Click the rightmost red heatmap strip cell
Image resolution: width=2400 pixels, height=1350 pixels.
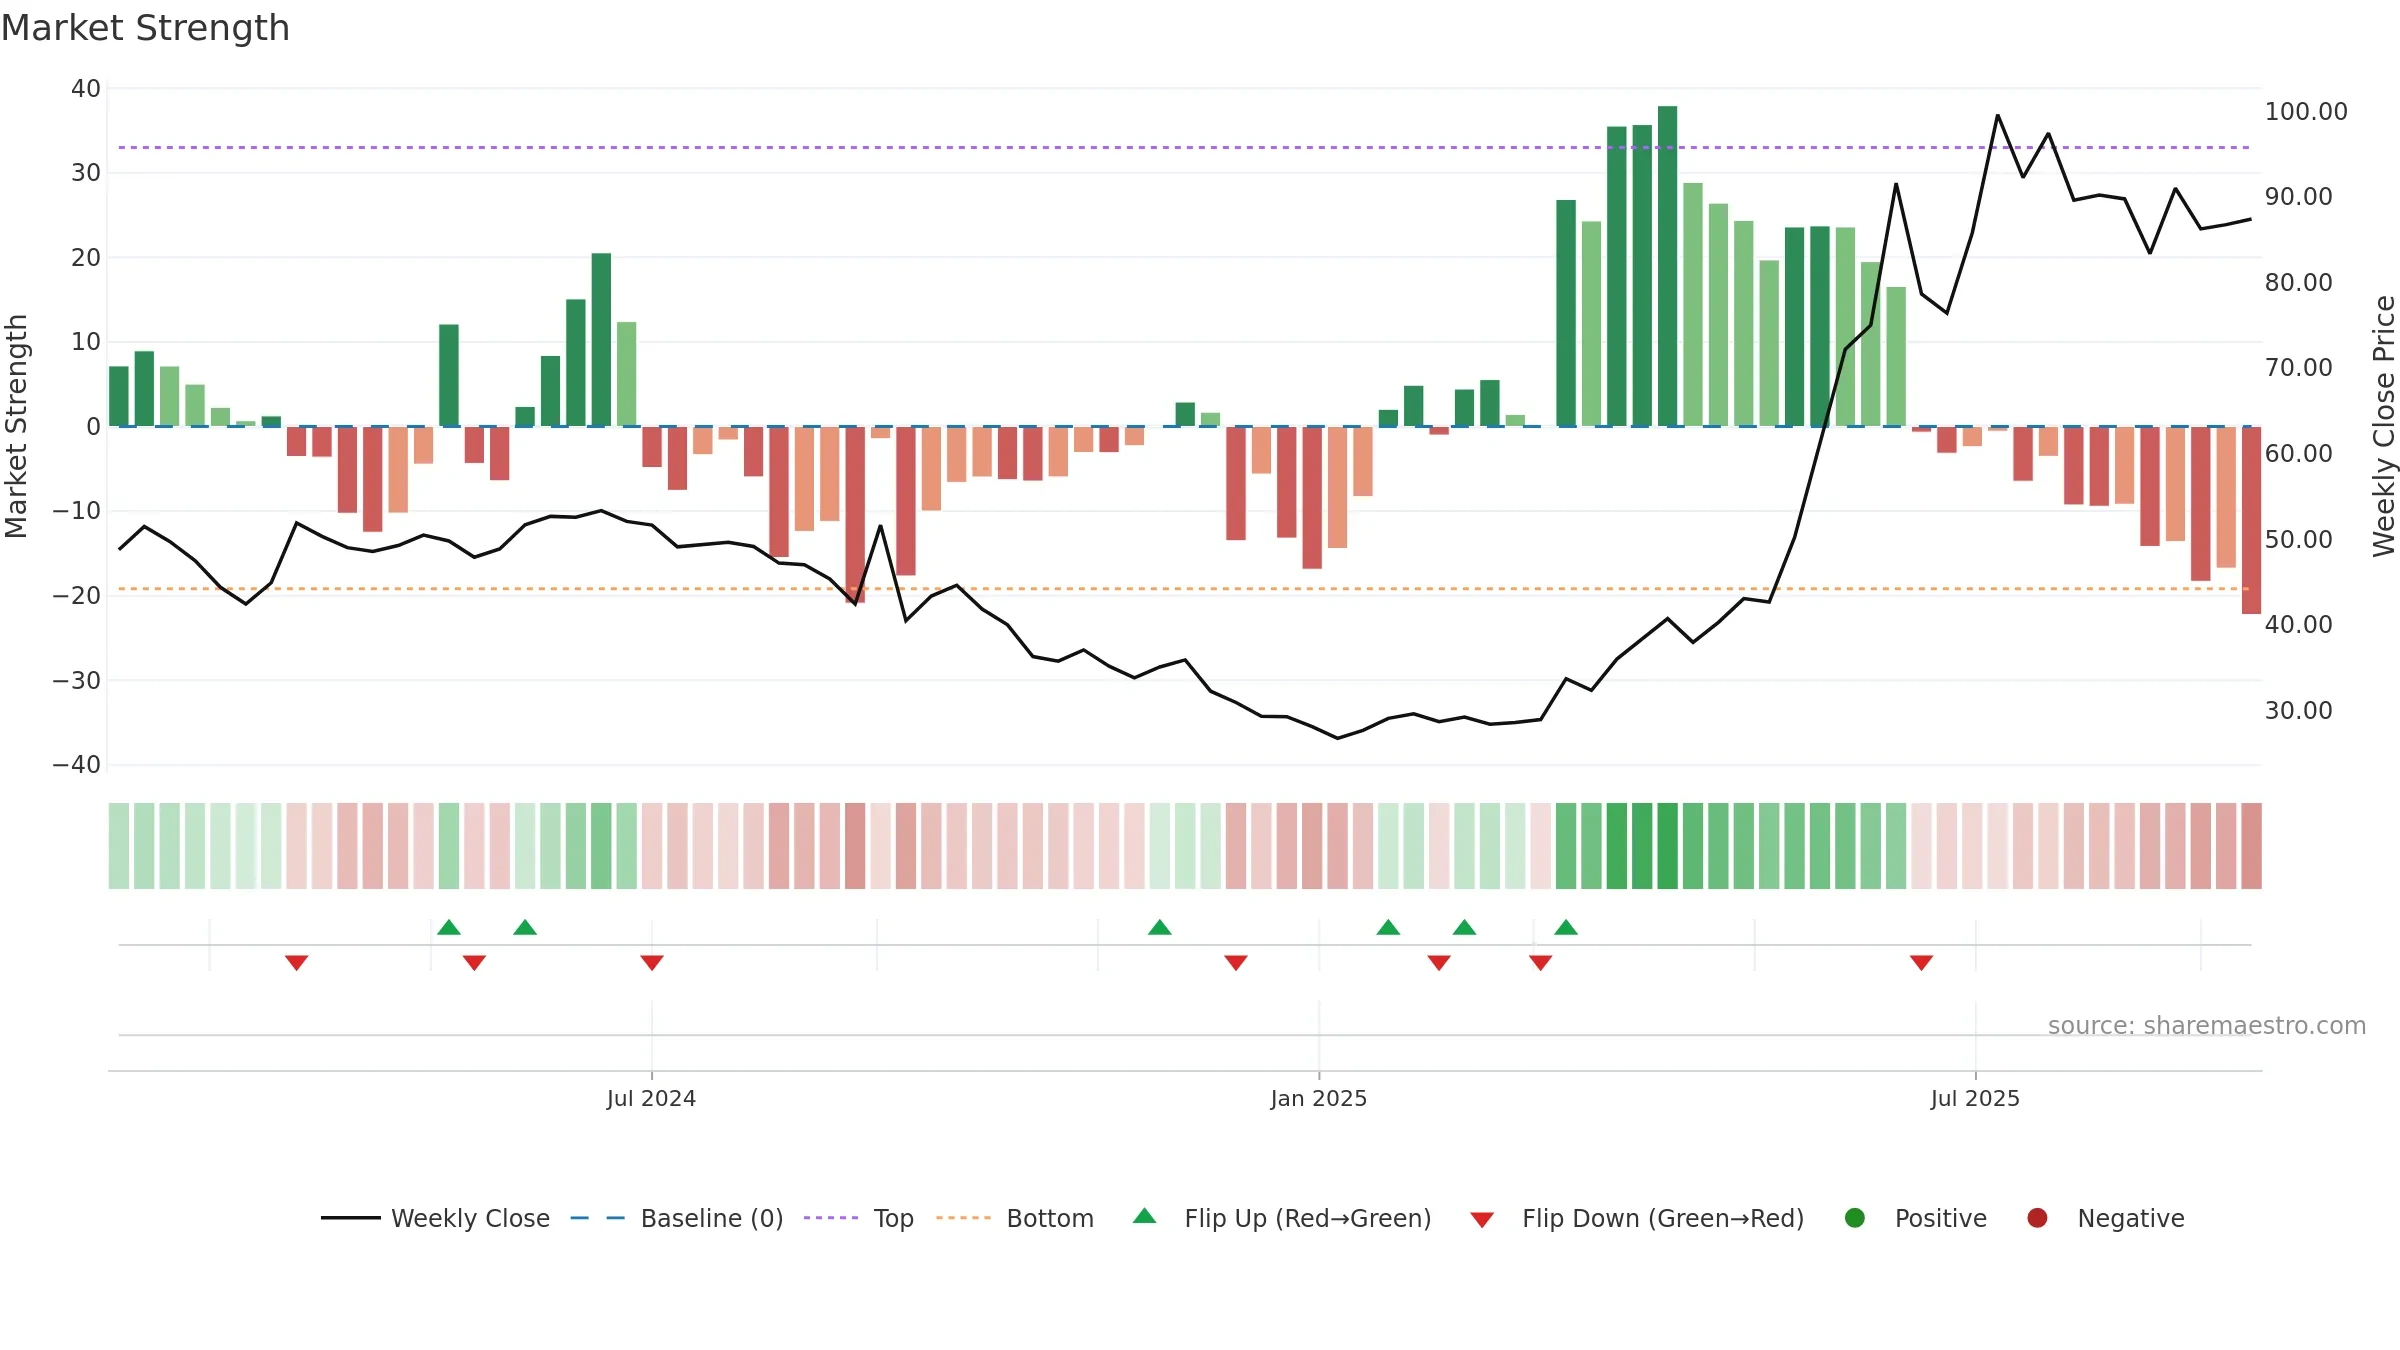[x=2251, y=846]
